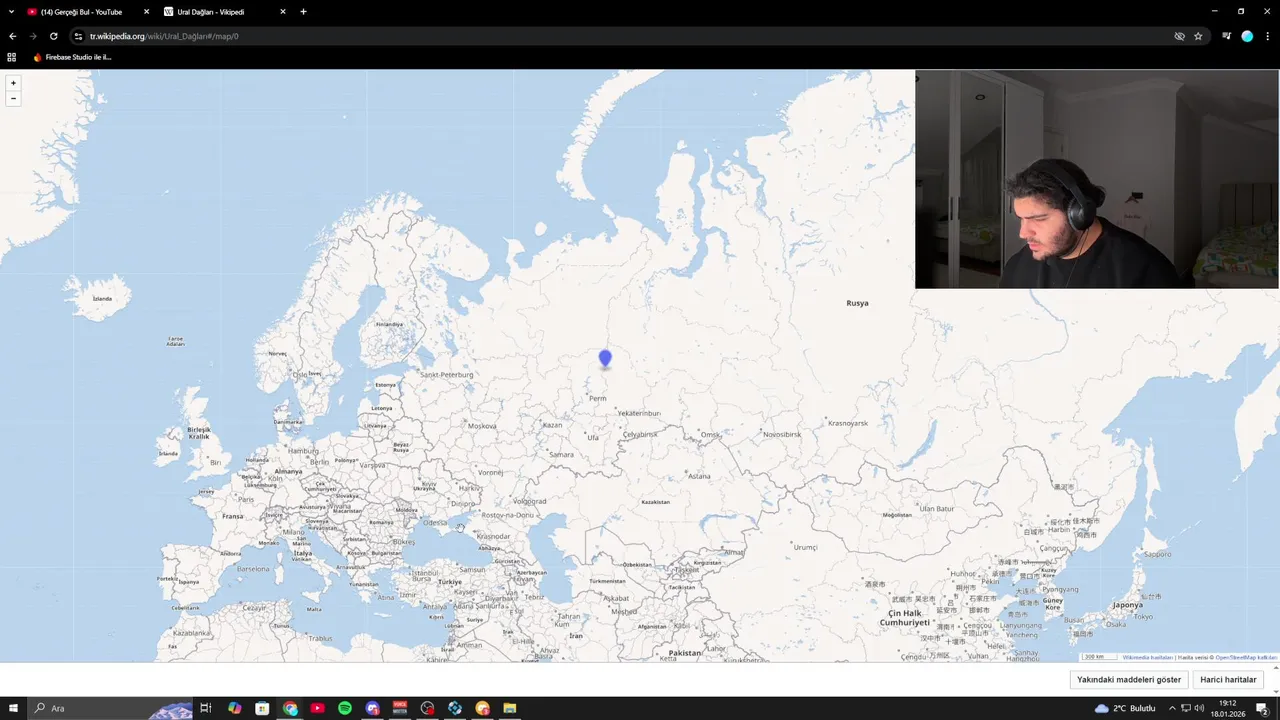Reload the Wikipedia map page
The image size is (1280, 720).
pyautogui.click(x=54, y=36)
